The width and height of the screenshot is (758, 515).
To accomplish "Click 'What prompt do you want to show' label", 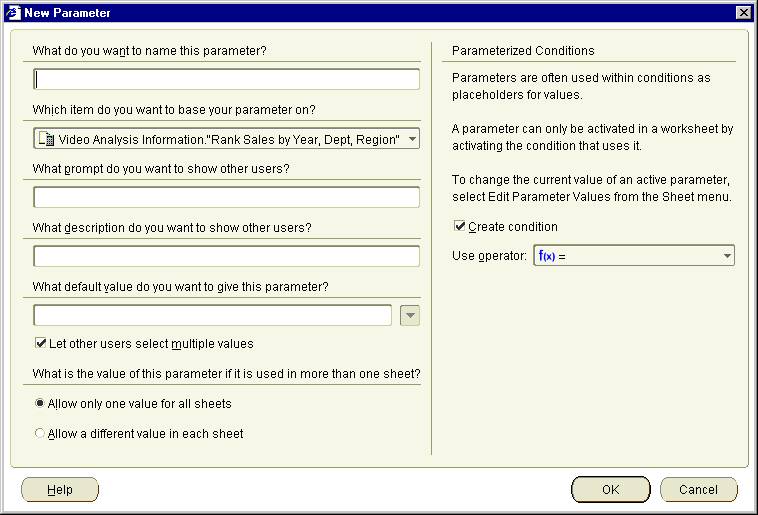I will [161, 169].
